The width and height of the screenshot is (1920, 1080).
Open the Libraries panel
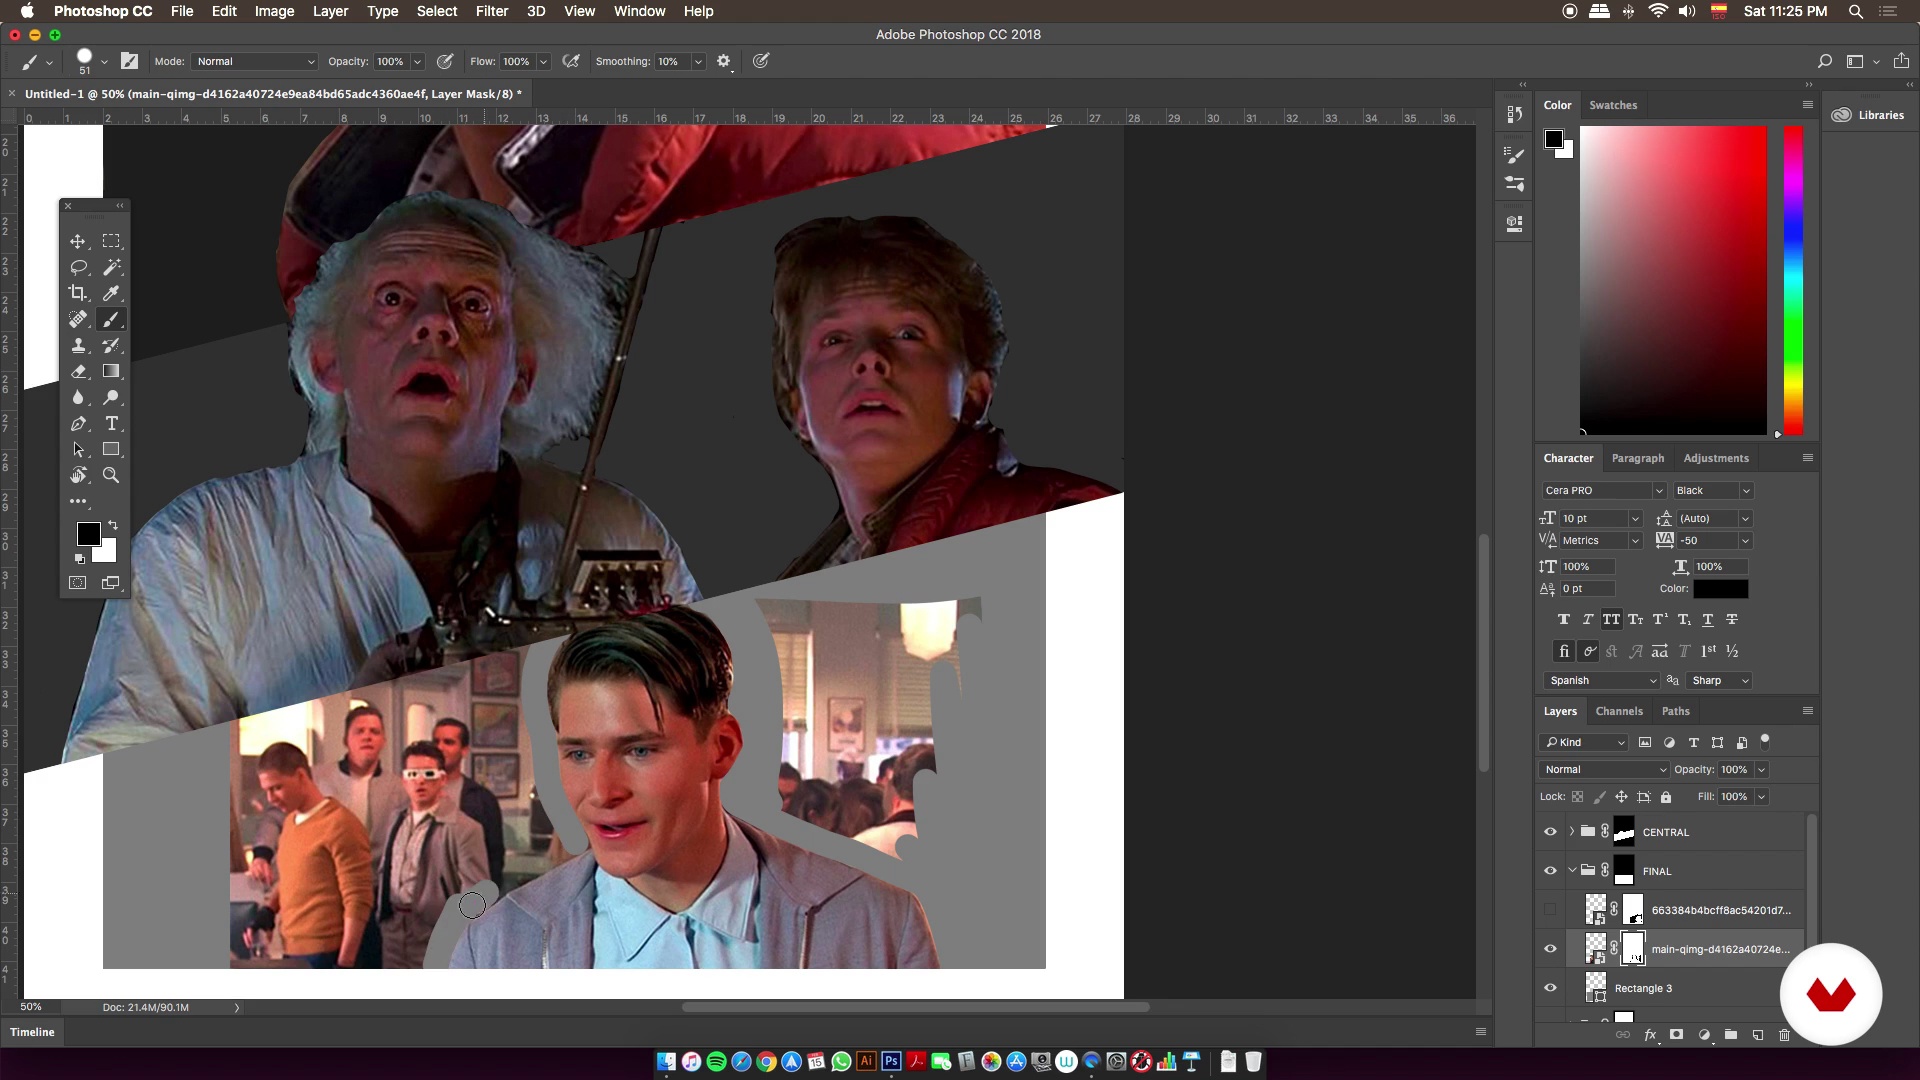[1870, 115]
